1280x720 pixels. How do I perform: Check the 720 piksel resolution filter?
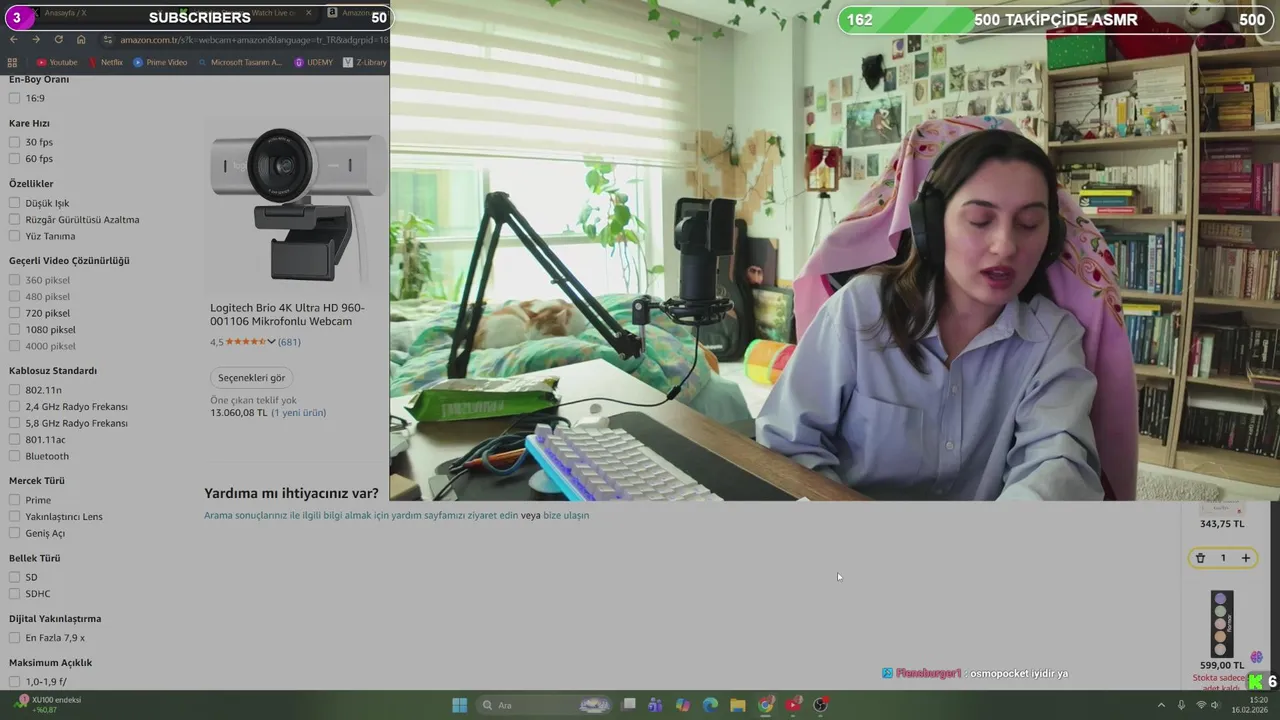pyautogui.click(x=14, y=313)
